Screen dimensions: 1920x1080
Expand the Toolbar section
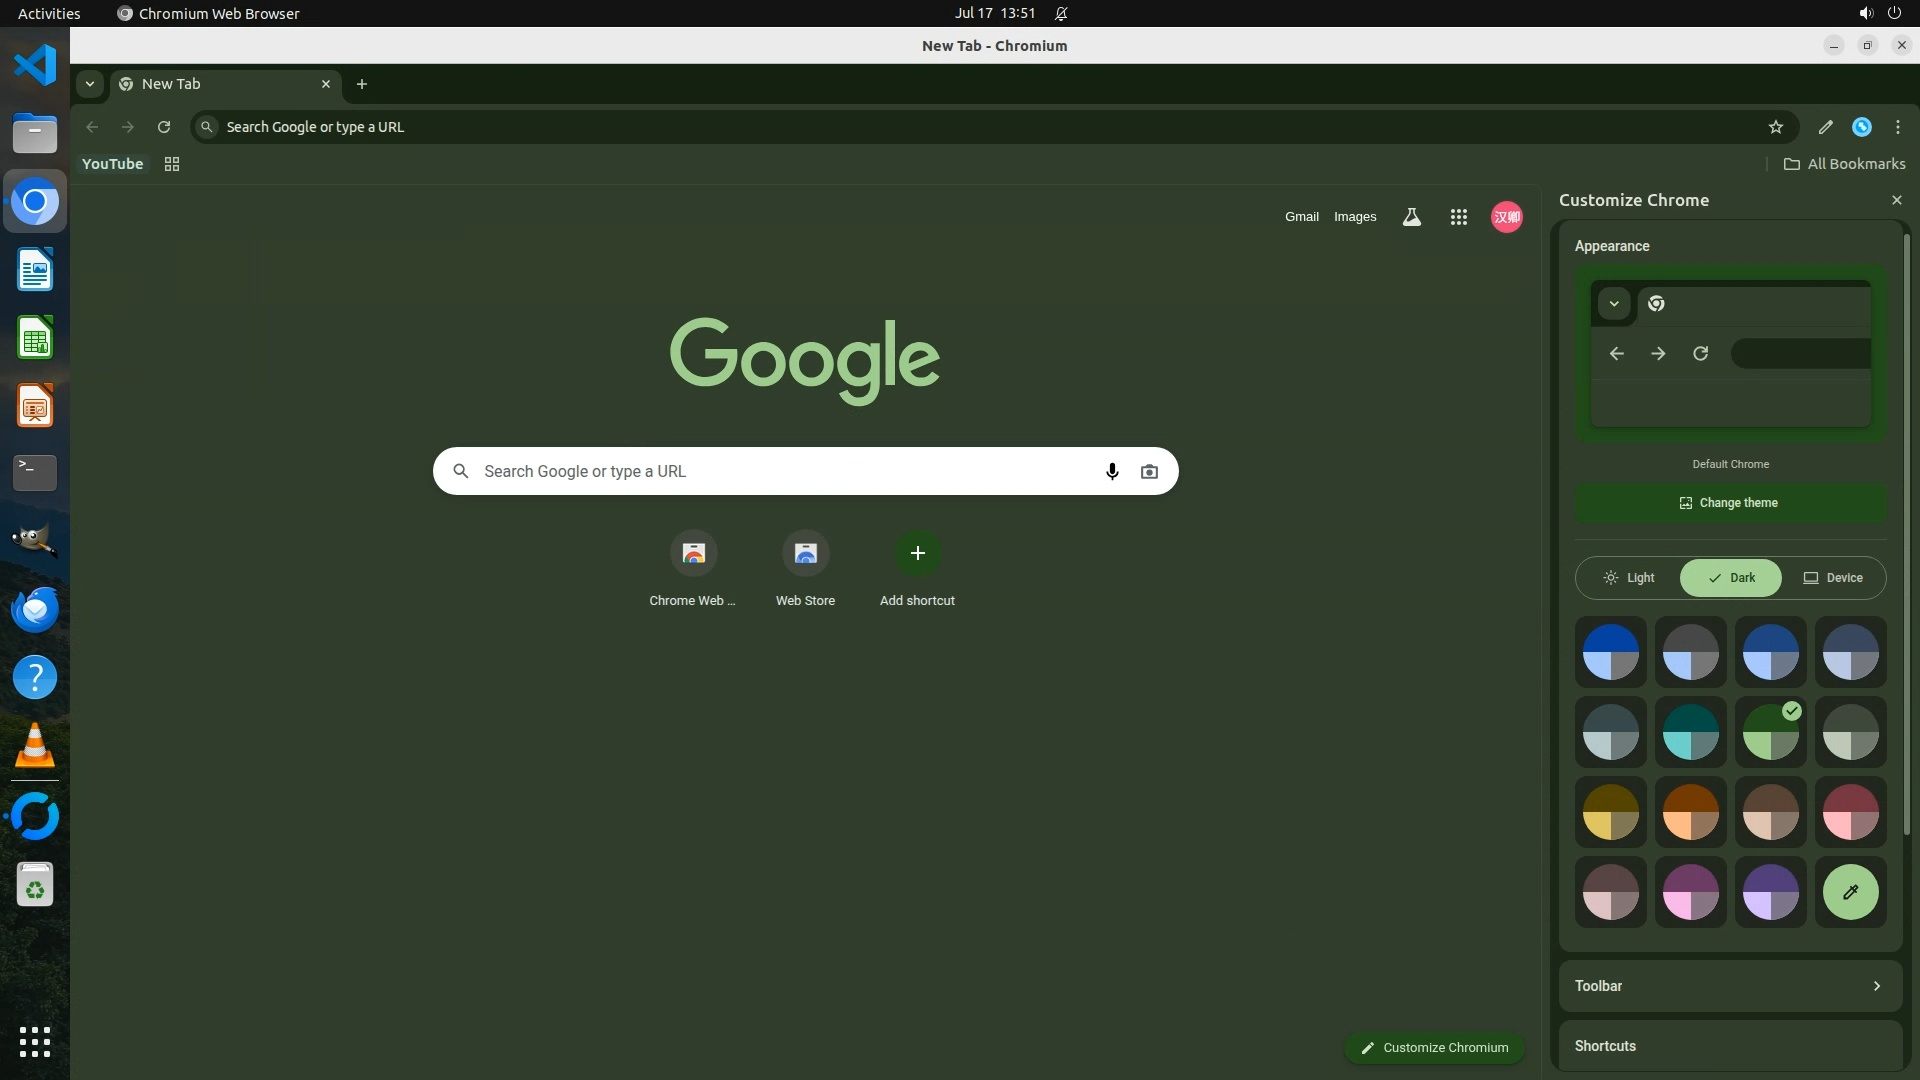[1730, 986]
